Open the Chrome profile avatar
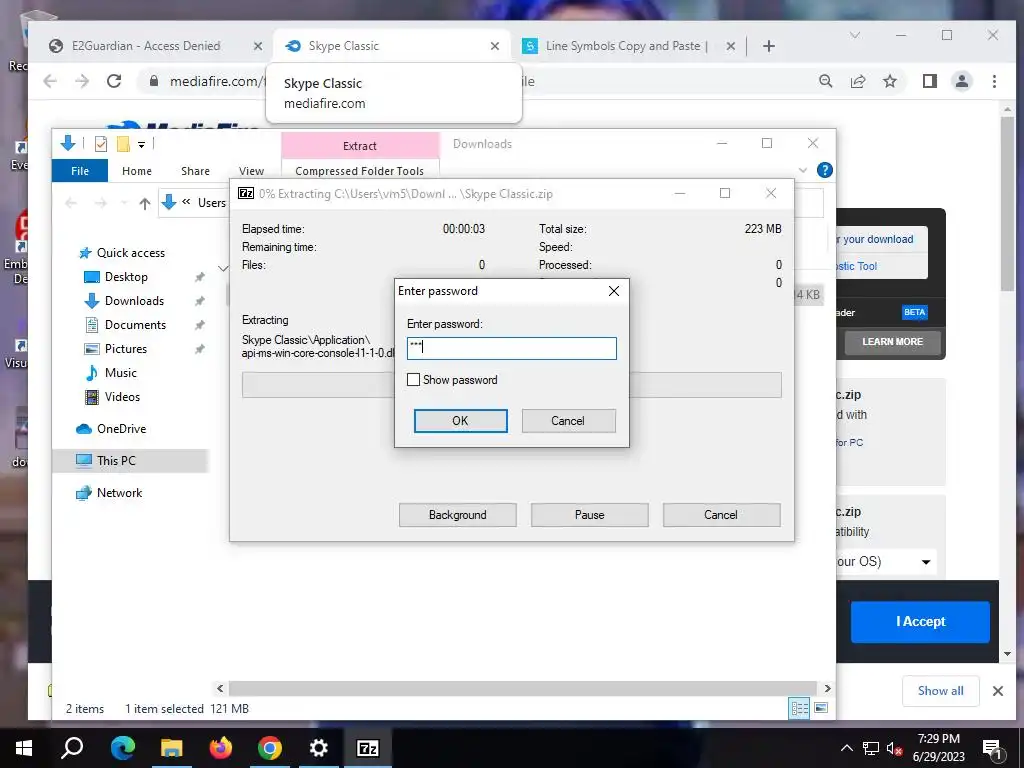Image resolution: width=1024 pixels, height=768 pixels. (961, 81)
